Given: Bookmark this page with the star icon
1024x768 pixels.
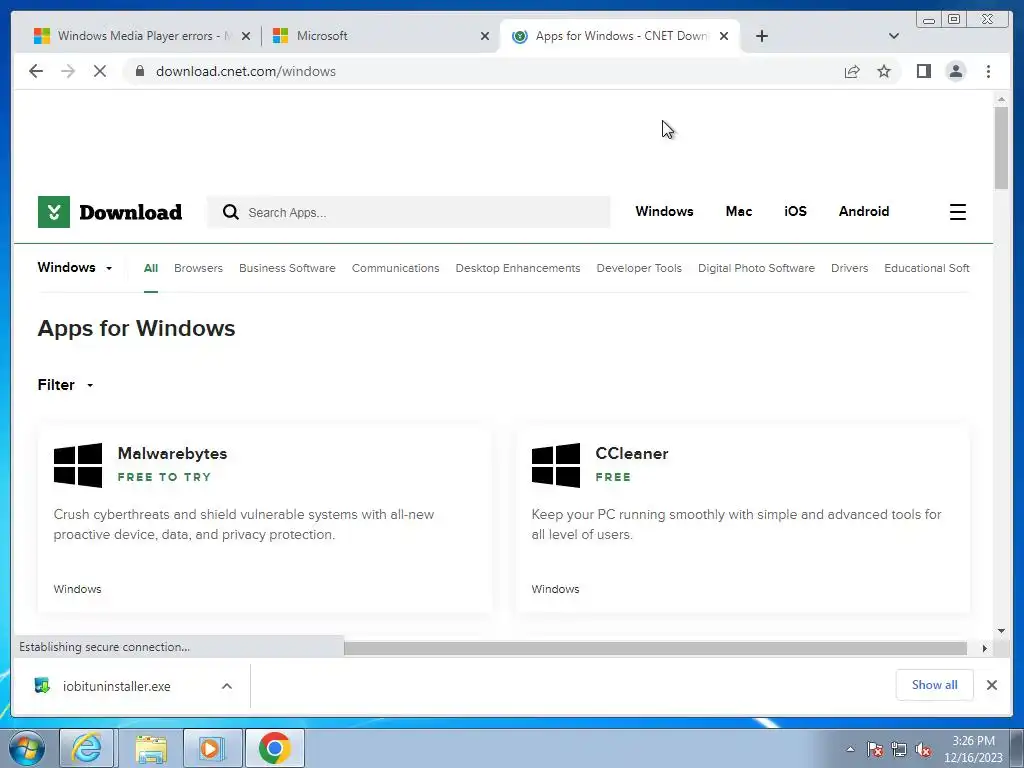Looking at the screenshot, I should pyautogui.click(x=884, y=71).
